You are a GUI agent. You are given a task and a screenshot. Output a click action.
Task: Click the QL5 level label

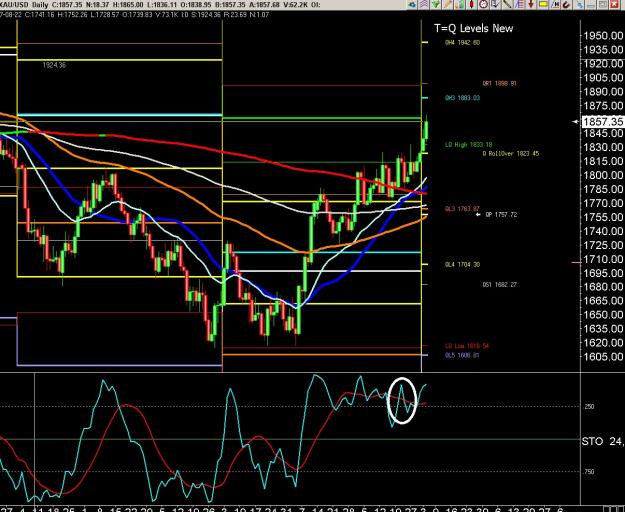coord(462,355)
